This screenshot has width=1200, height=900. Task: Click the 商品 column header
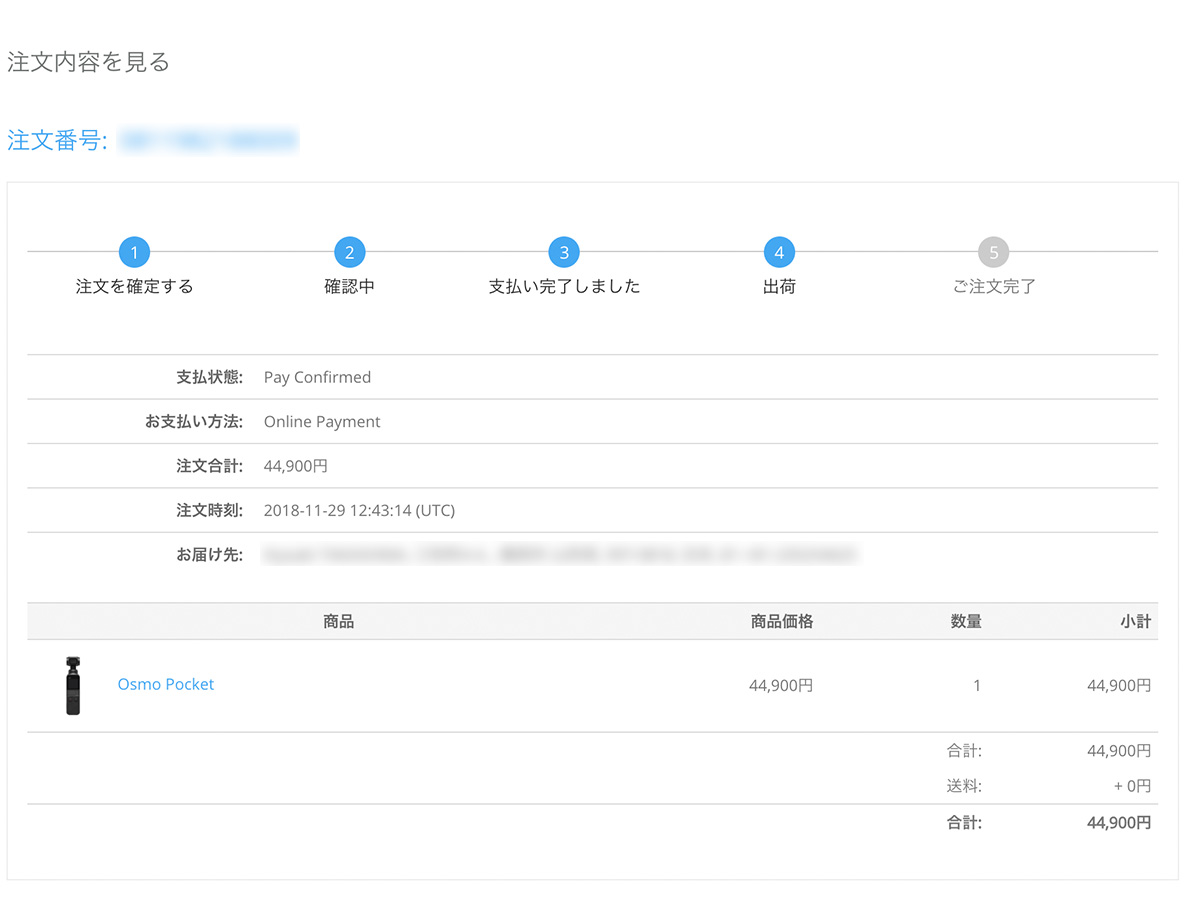[x=338, y=622]
